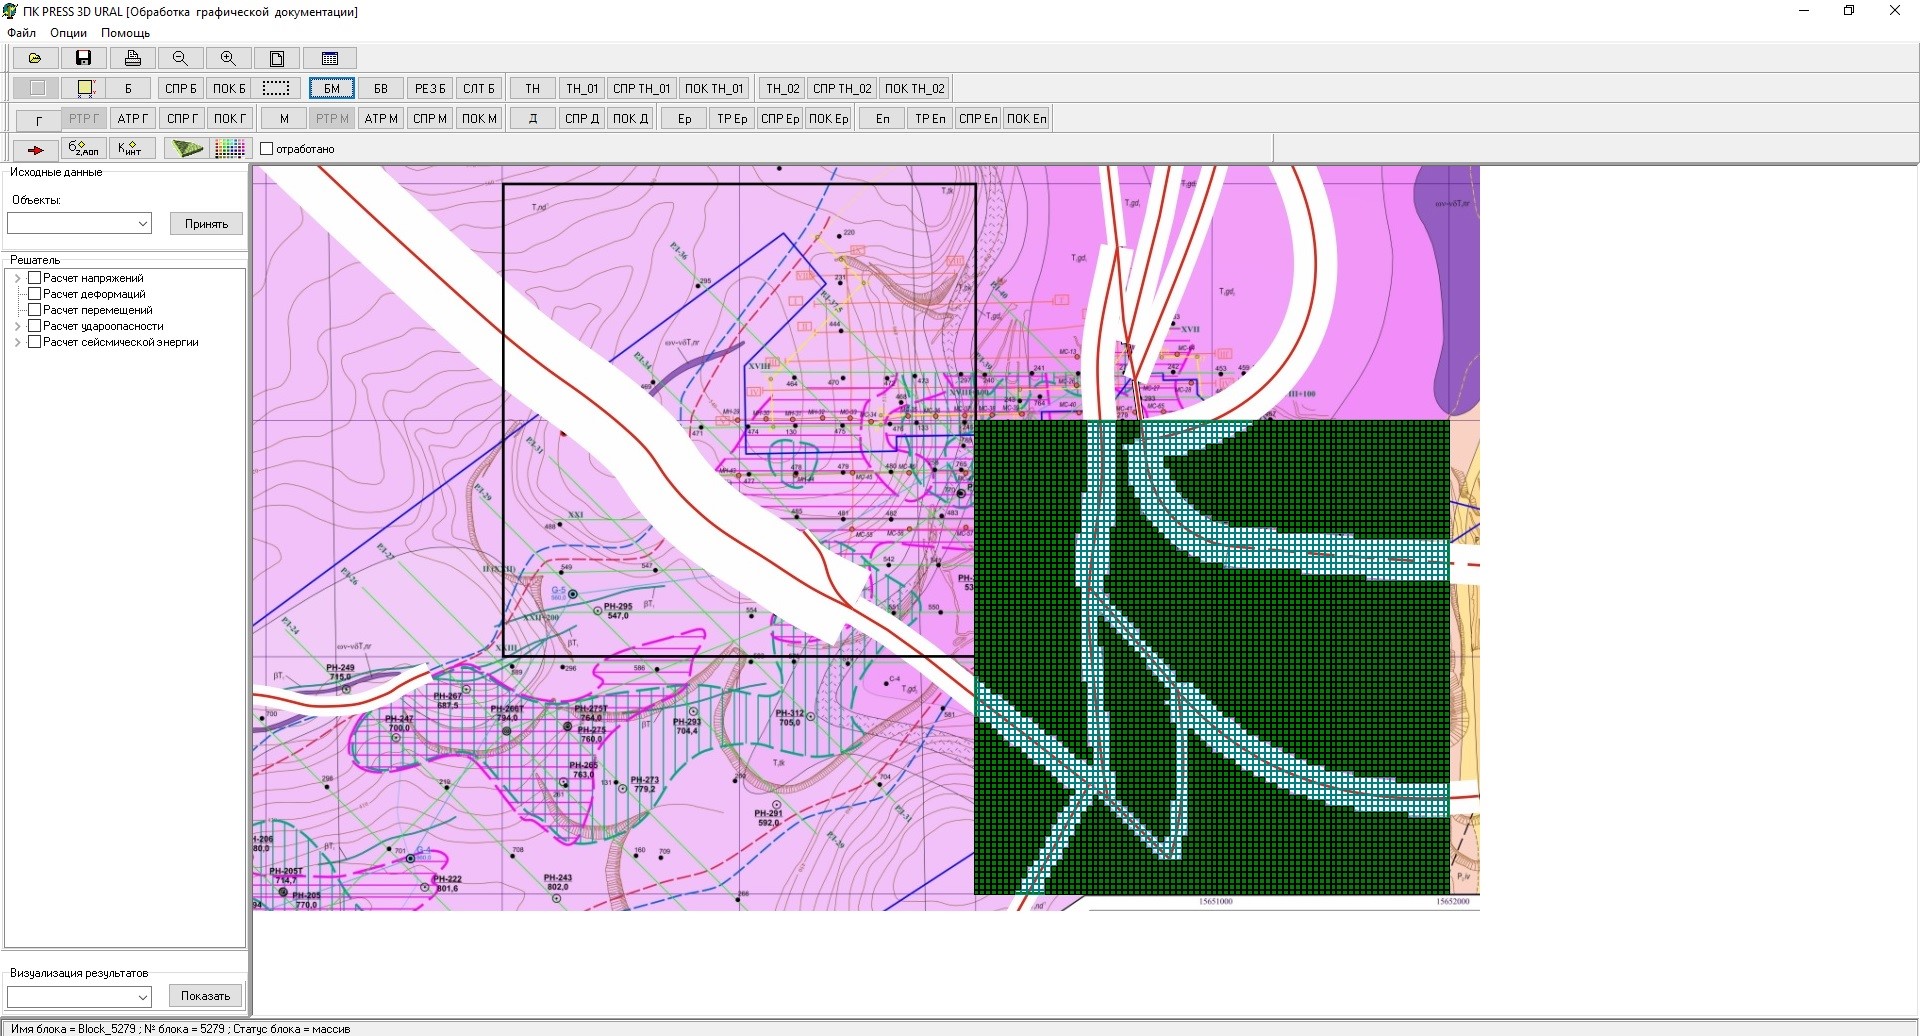
Task: Click the 'ПОК Д' toolbar button
Action: (x=631, y=119)
